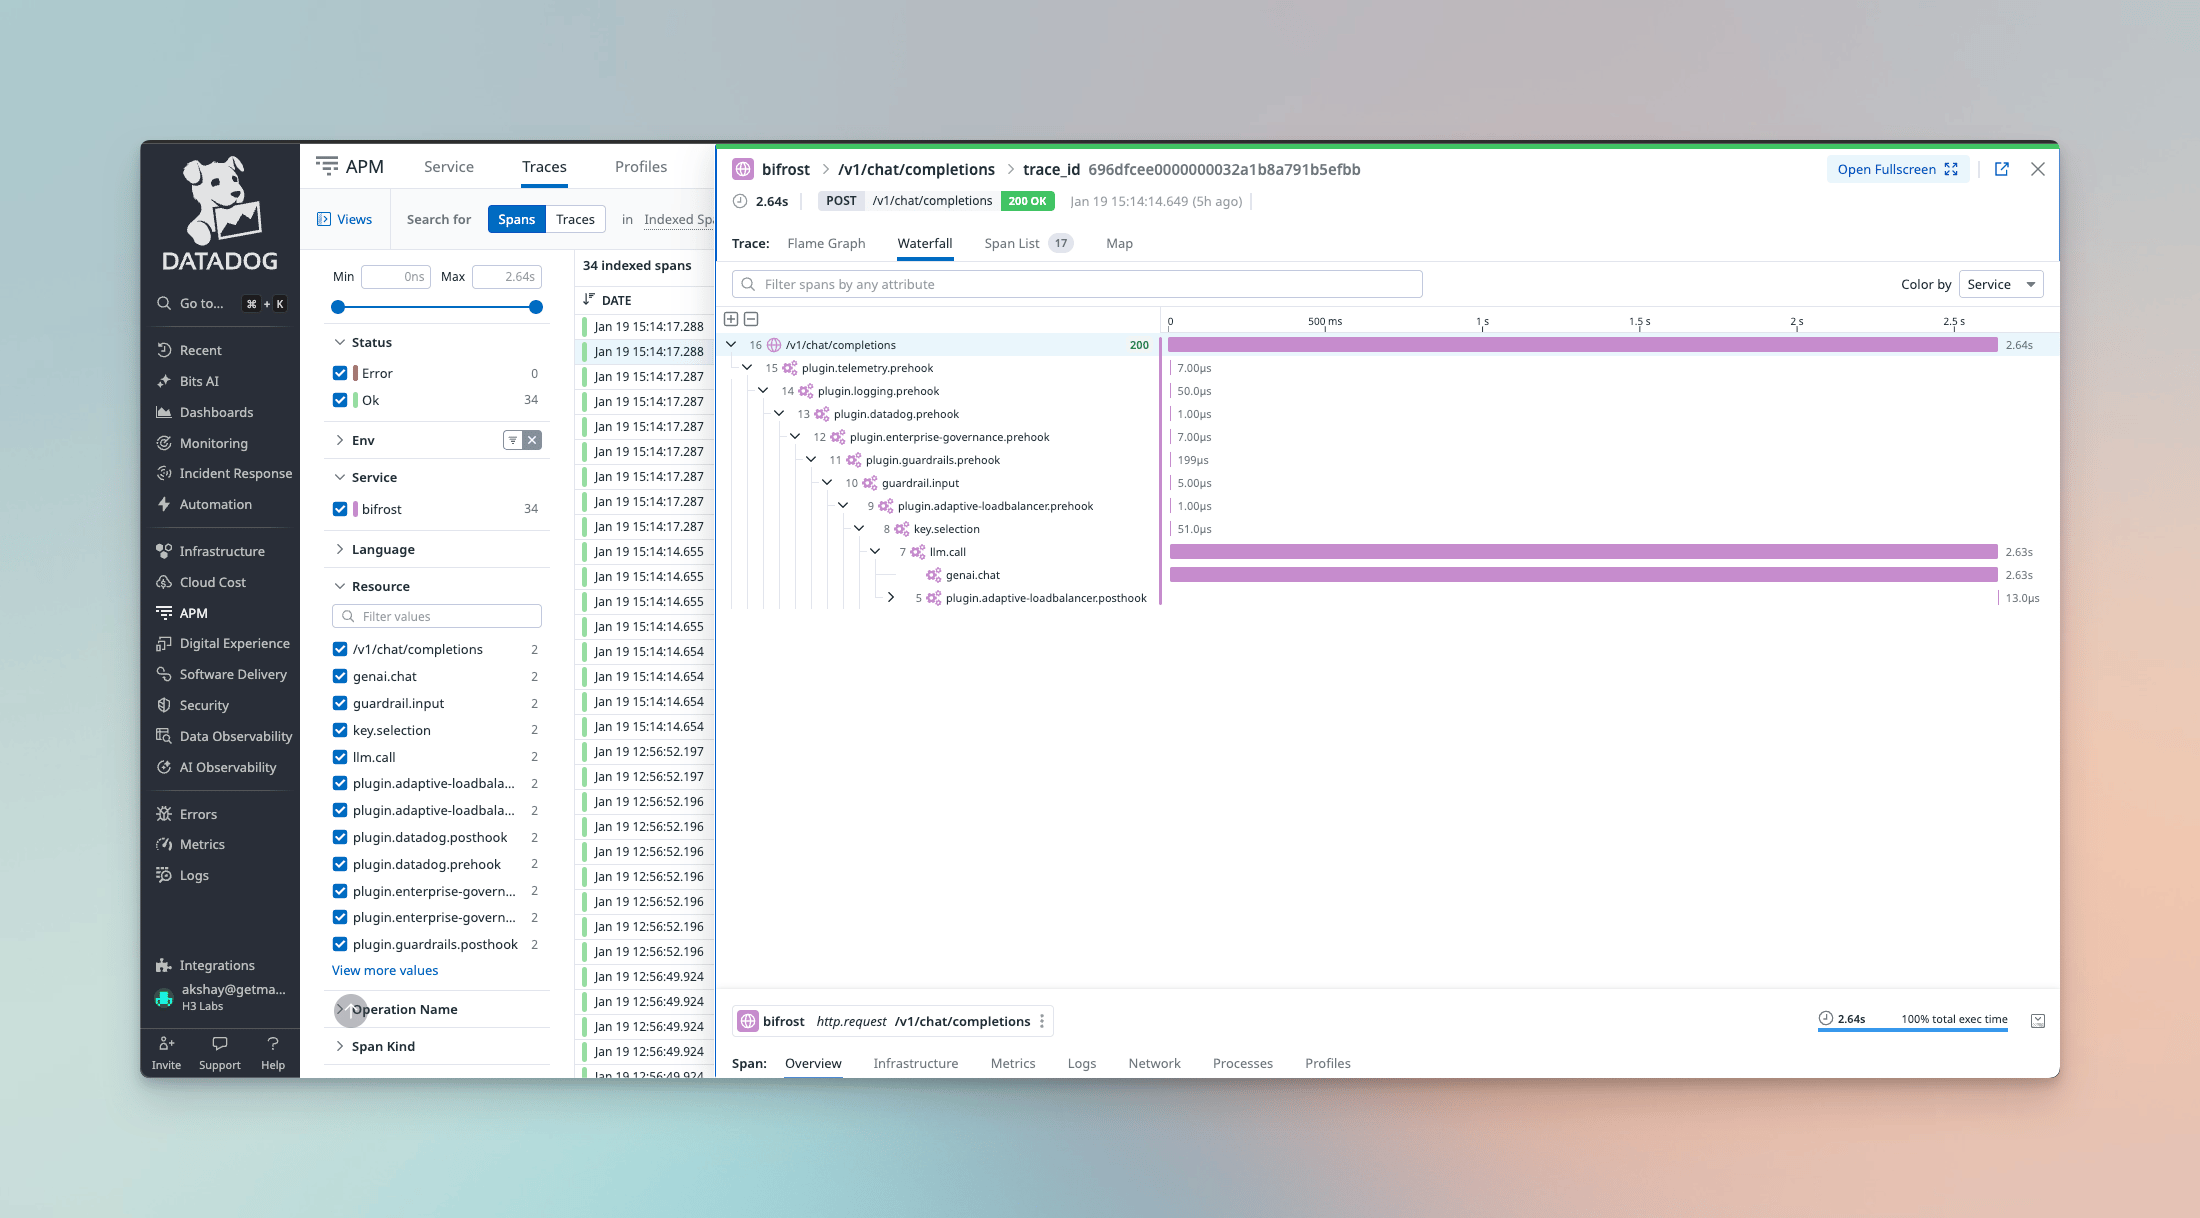2200x1218 pixels.
Task: Uncheck plugin.datadog.prehook resource checkbox
Action: [x=340, y=864]
